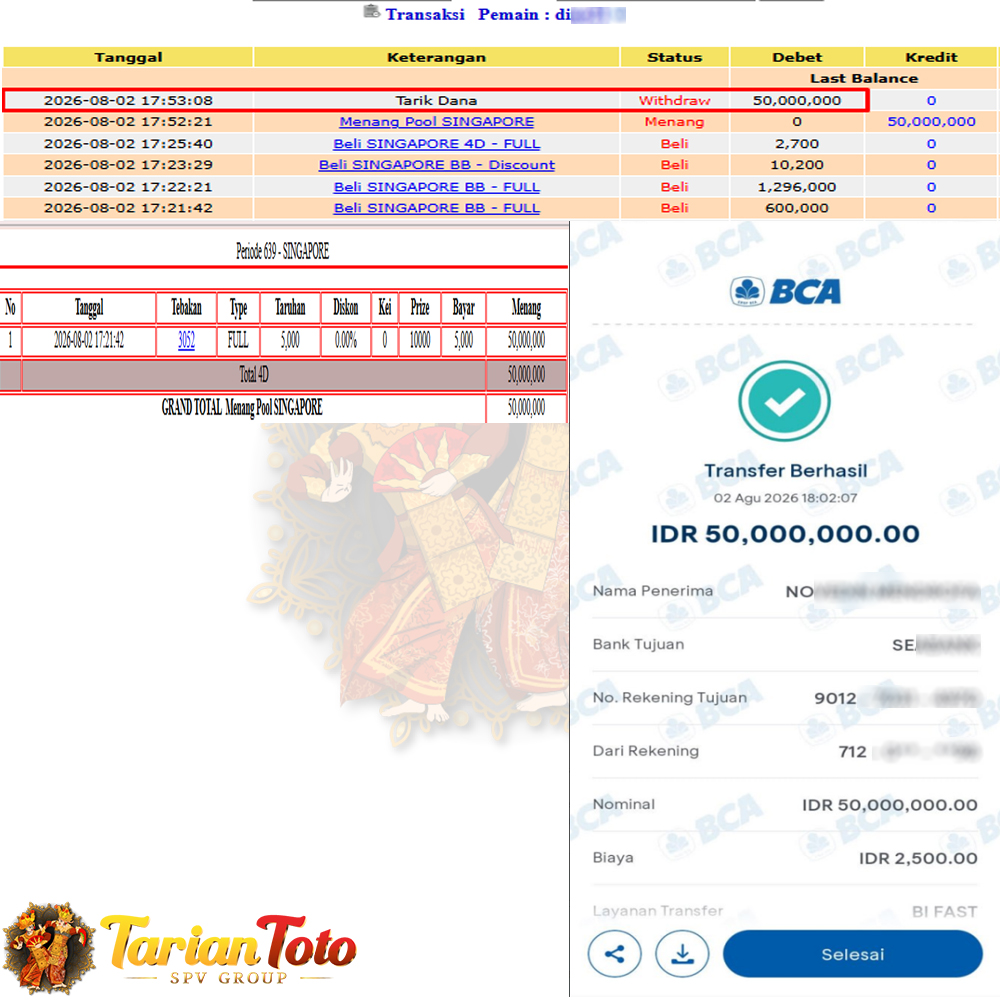Click the Tebakan column header
Image resolution: width=1000 pixels, height=1000 pixels.
point(186,307)
